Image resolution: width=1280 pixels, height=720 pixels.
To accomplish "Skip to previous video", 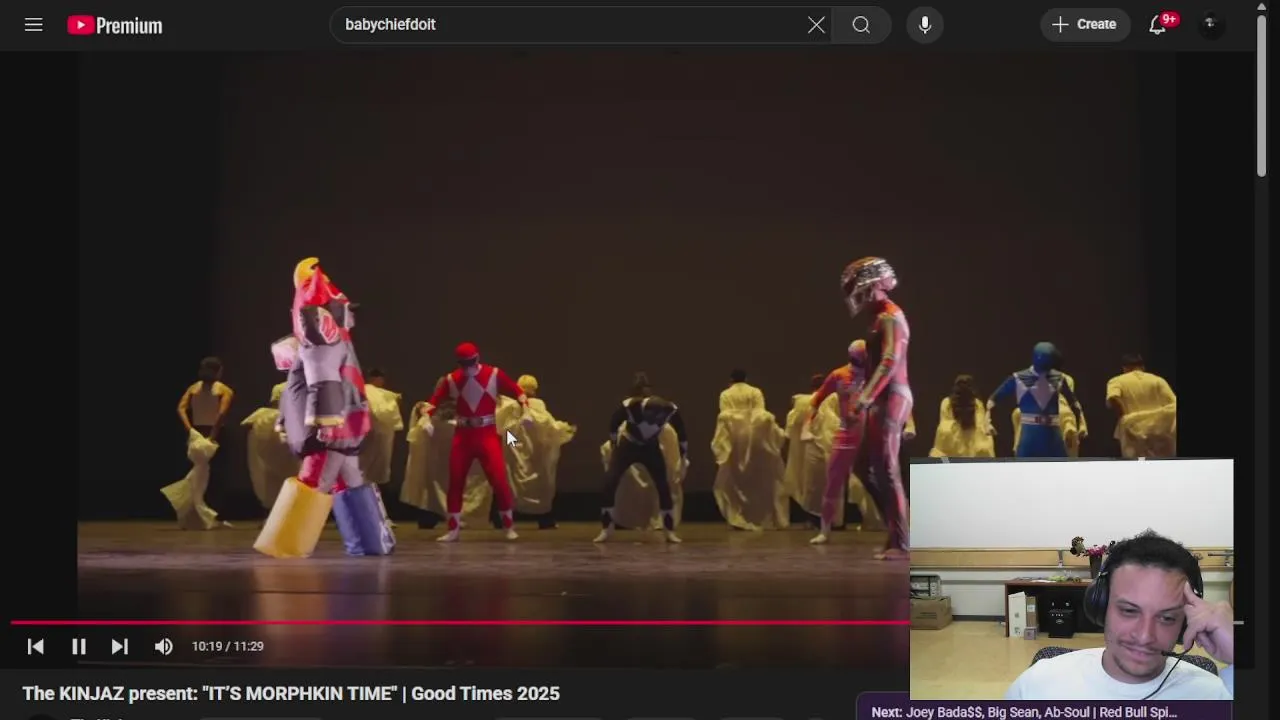I will click(x=36, y=646).
